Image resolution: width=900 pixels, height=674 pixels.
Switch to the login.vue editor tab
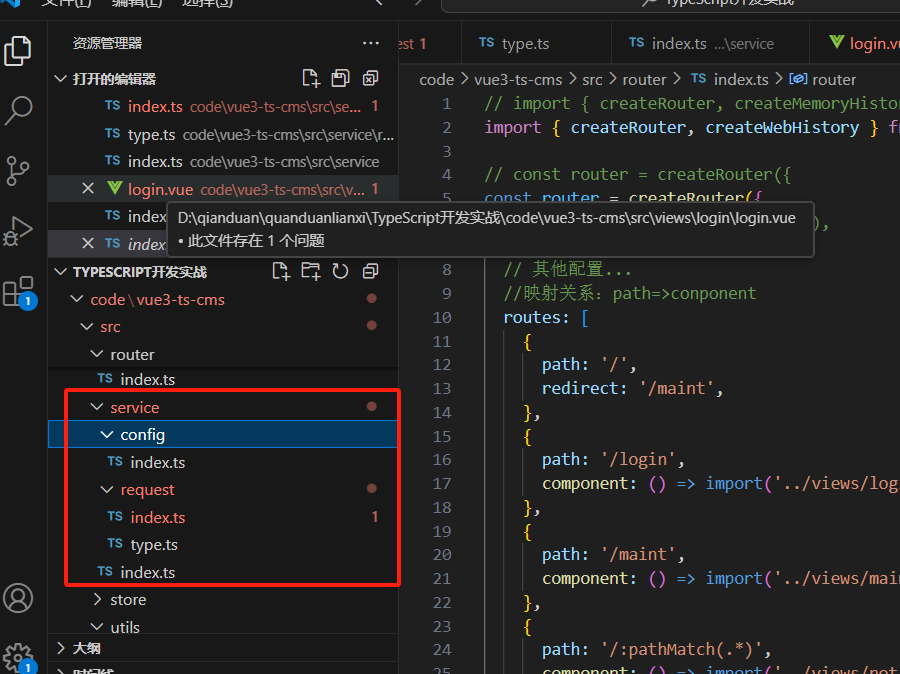tap(855, 43)
